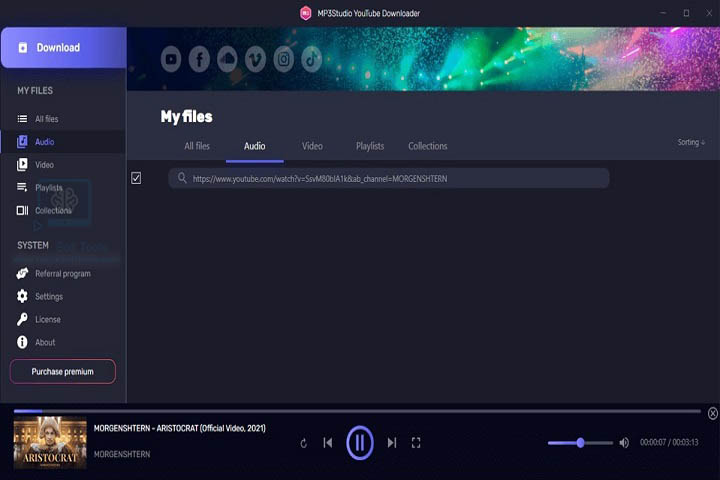Click the MP3Studio logo in title bar
Screen dimensions: 720x480
[x=305, y=13]
